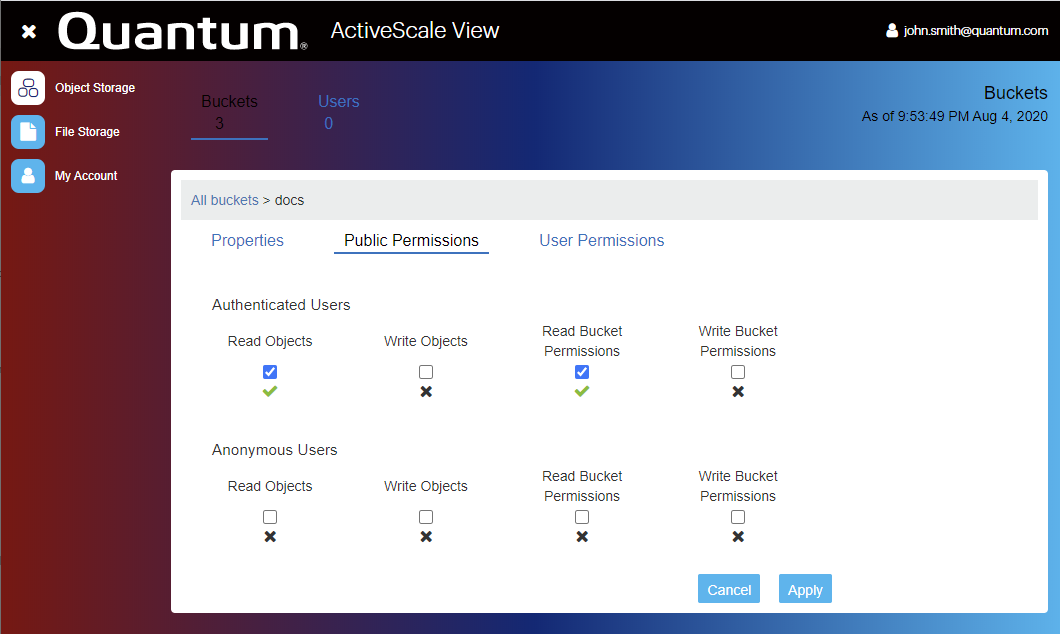Open File Storage sidebar icon
This screenshot has width=1060, height=634.
point(28,132)
